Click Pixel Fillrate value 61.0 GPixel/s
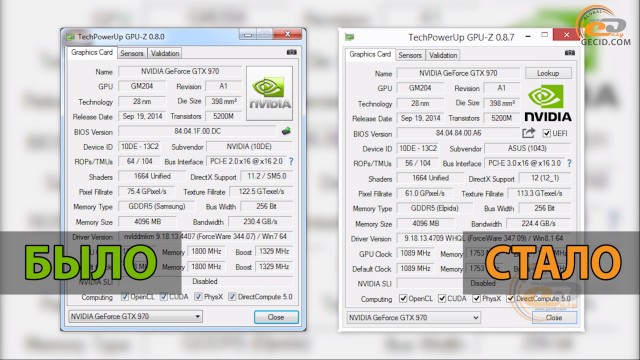This screenshot has height=360, width=640. coord(424,193)
